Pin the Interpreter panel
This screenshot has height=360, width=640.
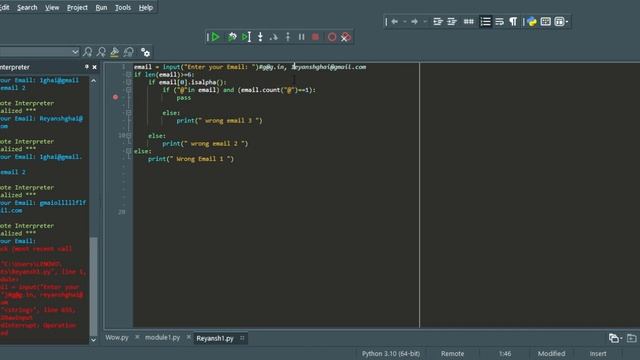[87, 67]
